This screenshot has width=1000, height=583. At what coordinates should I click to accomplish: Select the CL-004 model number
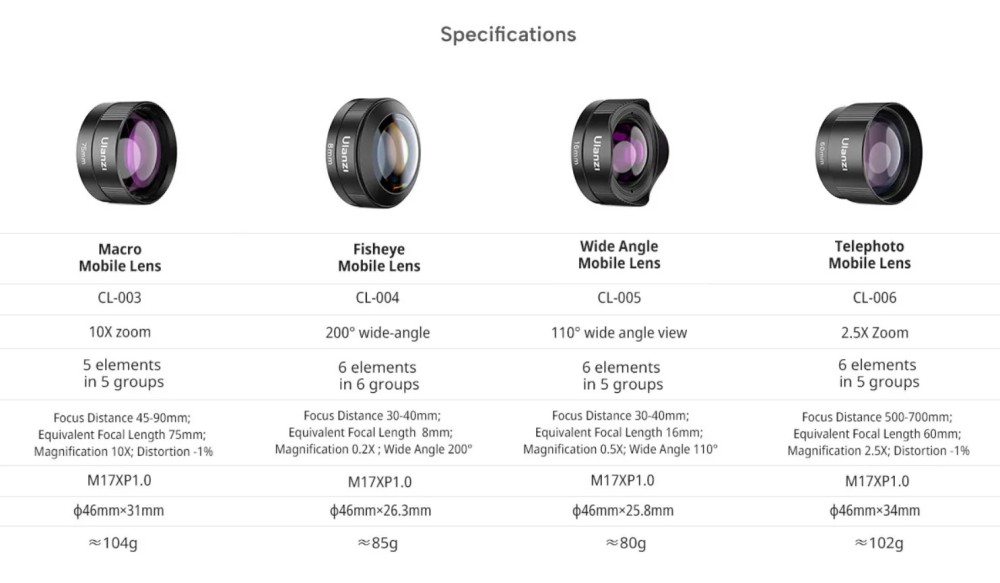[378, 298]
